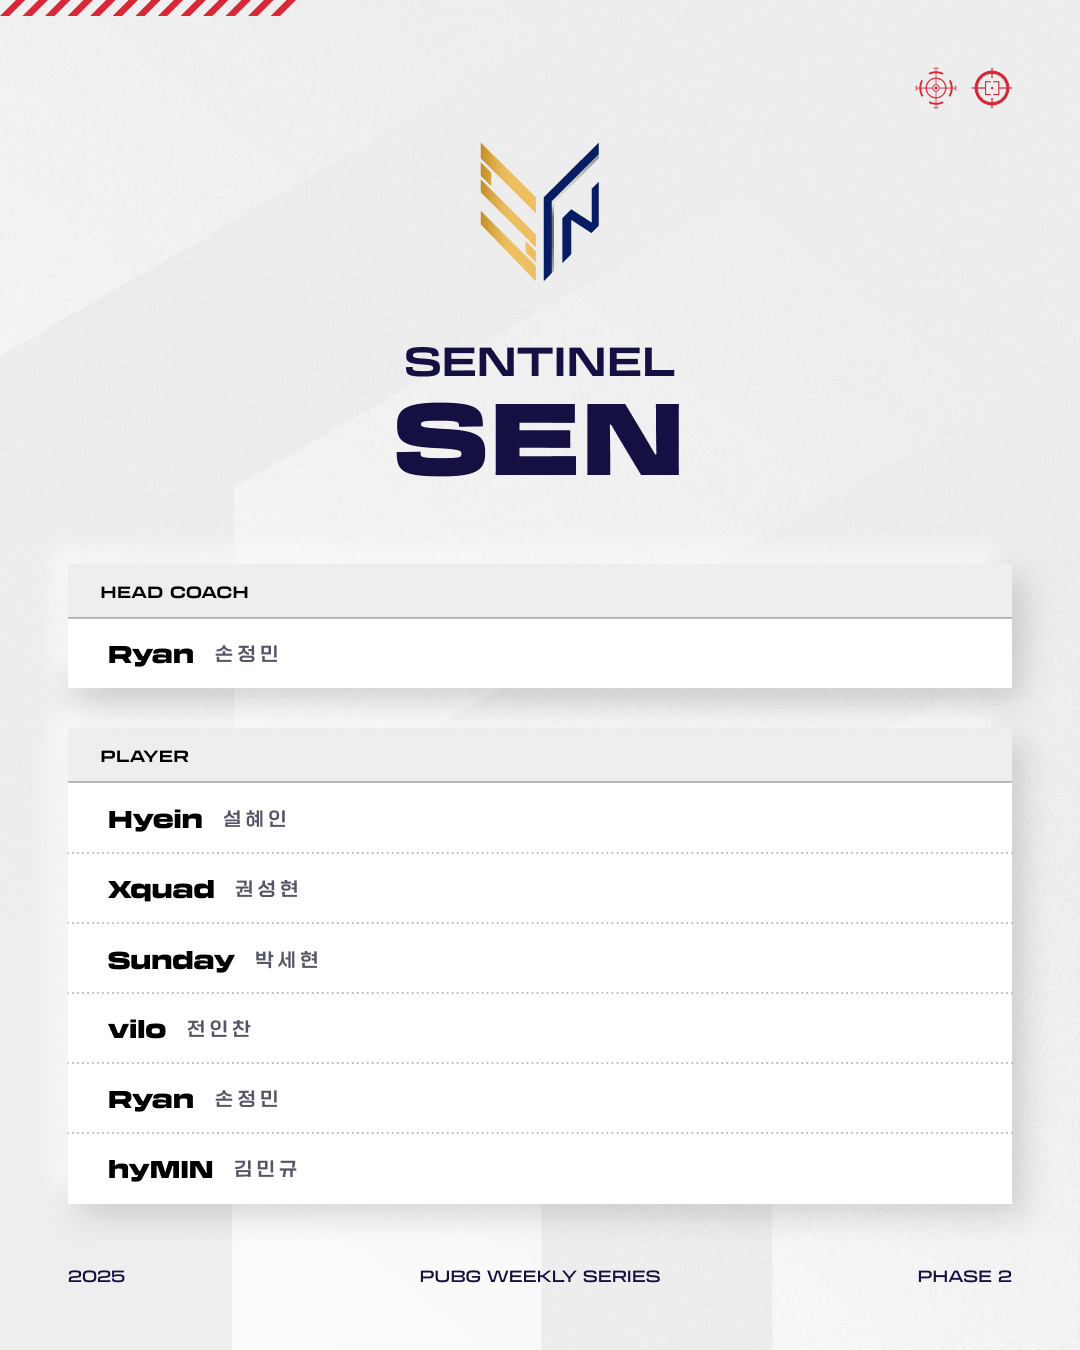Click the SENTINEL team name heading
This screenshot has width=1080, height=1350.
tap(540, 362)
